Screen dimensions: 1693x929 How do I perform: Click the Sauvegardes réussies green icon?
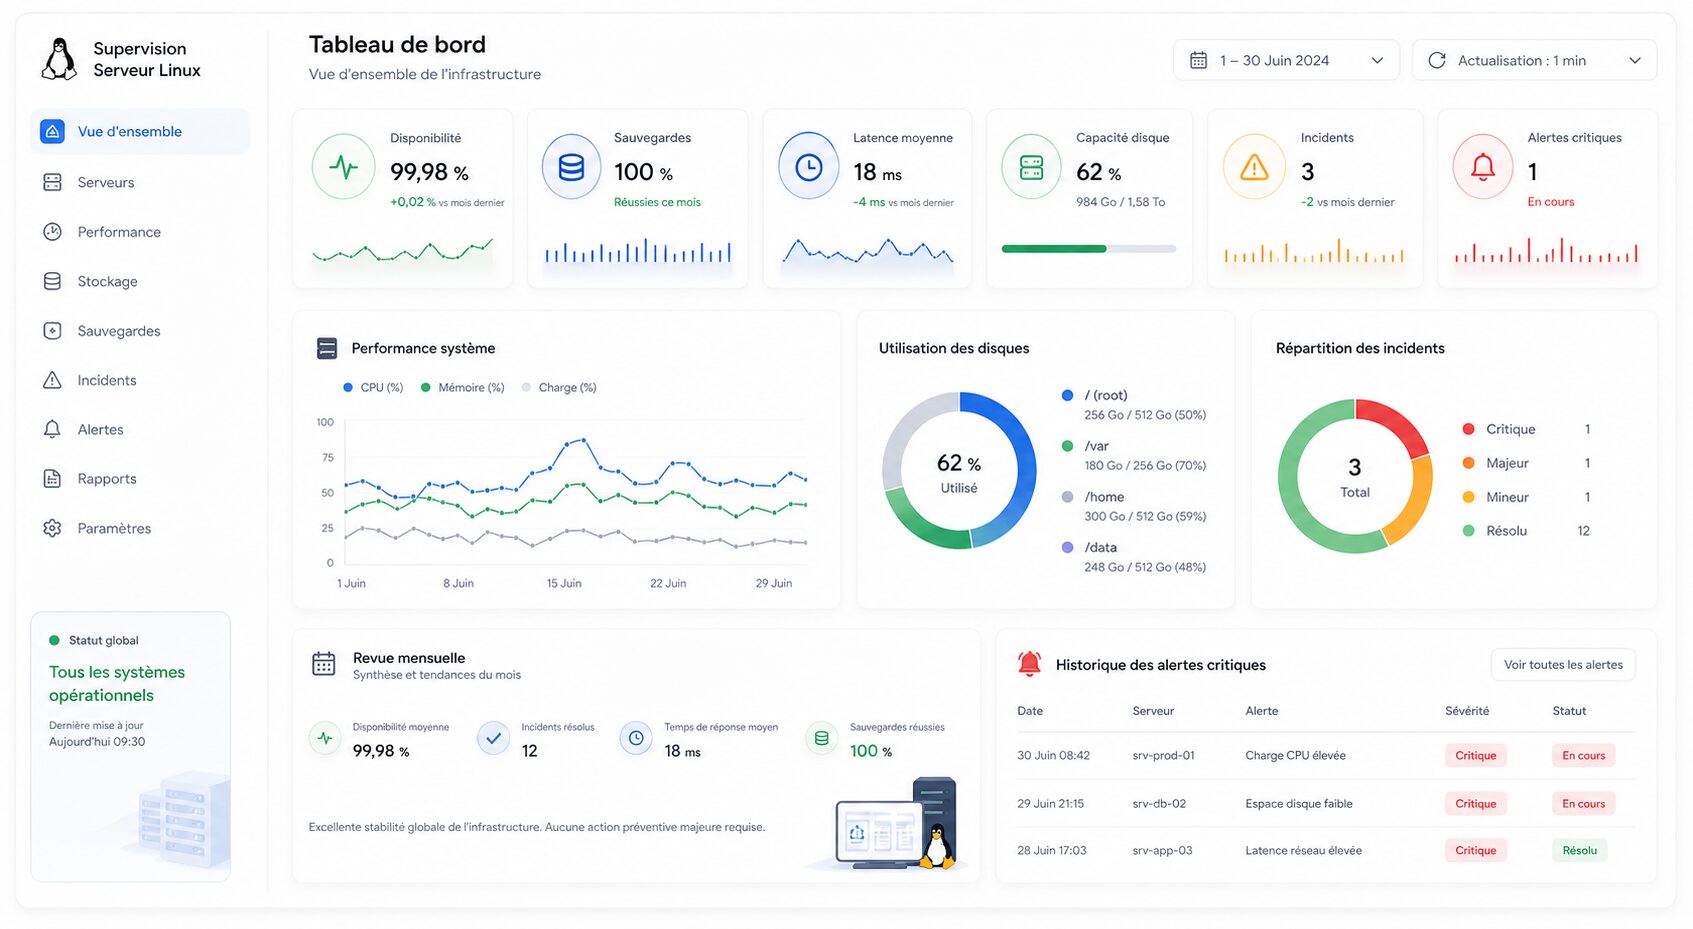click(x=821, y=739)
